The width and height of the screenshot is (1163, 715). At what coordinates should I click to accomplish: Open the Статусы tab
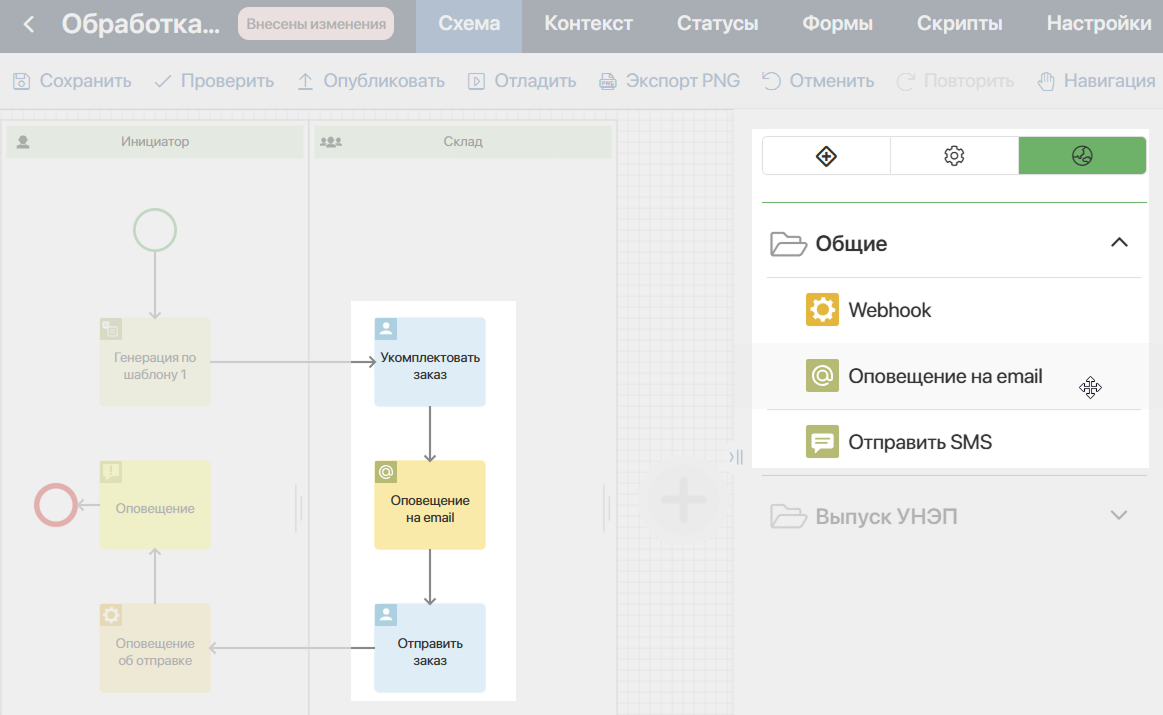[717, 24]
